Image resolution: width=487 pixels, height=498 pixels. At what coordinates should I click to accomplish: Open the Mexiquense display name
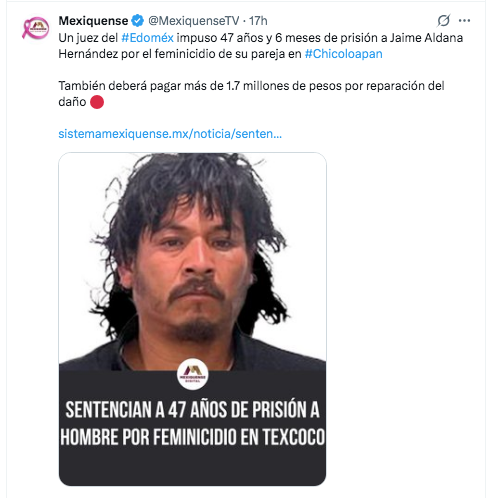(93, 21)
